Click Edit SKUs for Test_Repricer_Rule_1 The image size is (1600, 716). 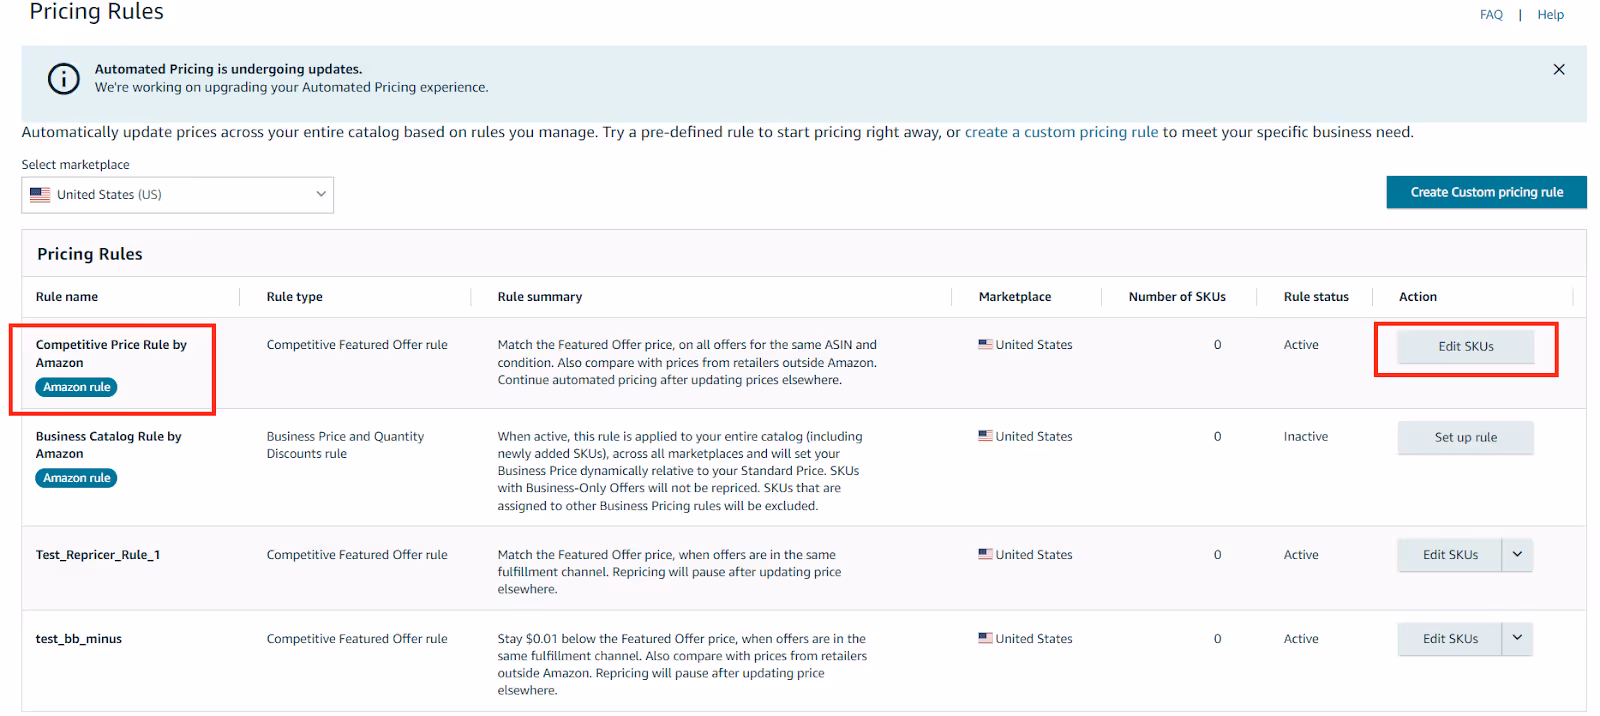pos(1450,555)
